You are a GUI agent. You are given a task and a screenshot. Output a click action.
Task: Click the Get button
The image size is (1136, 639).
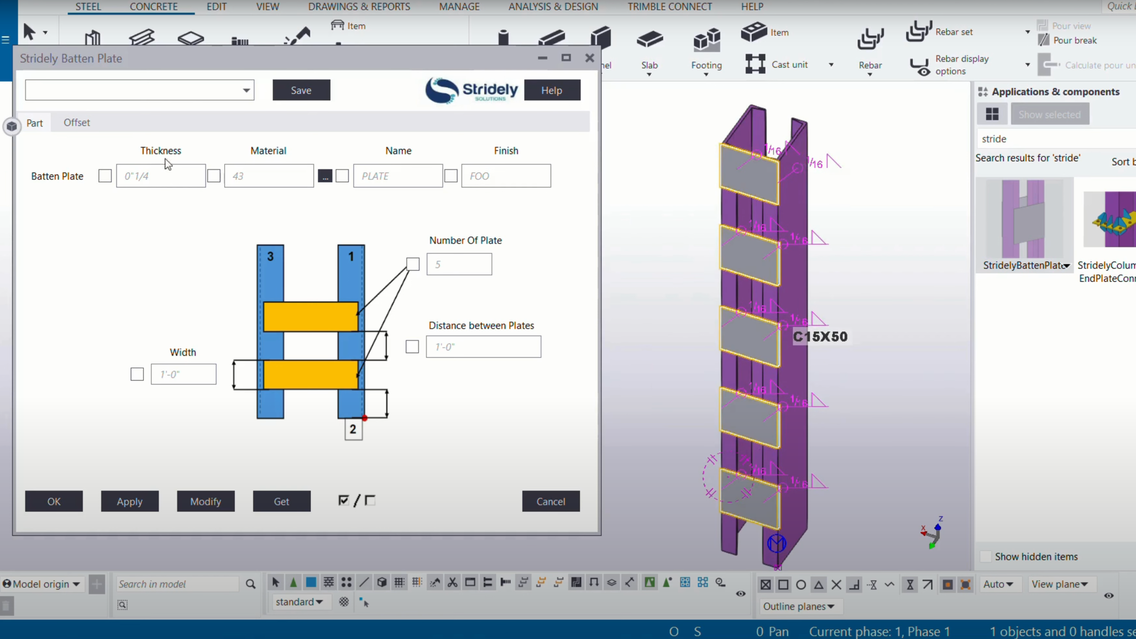(282, 501)
